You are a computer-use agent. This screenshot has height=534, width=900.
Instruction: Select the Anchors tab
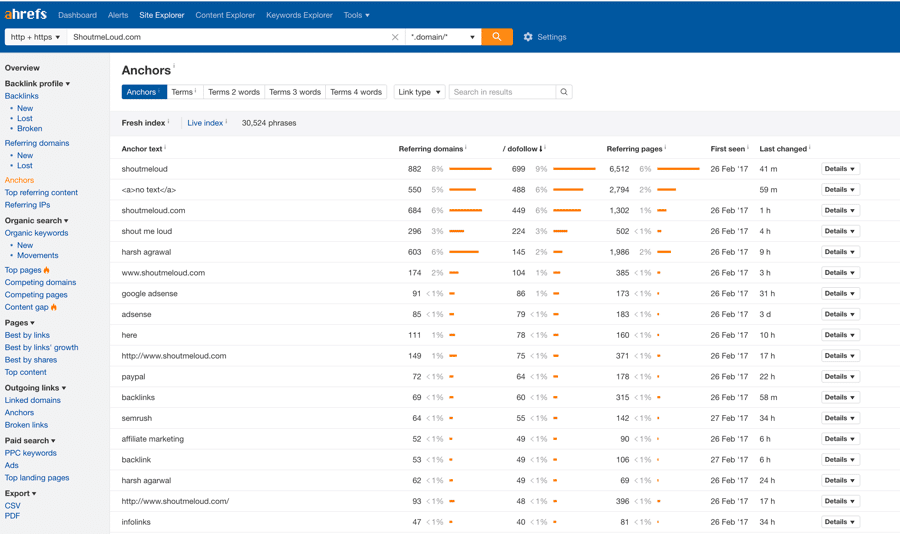click(x=144, y=92)
